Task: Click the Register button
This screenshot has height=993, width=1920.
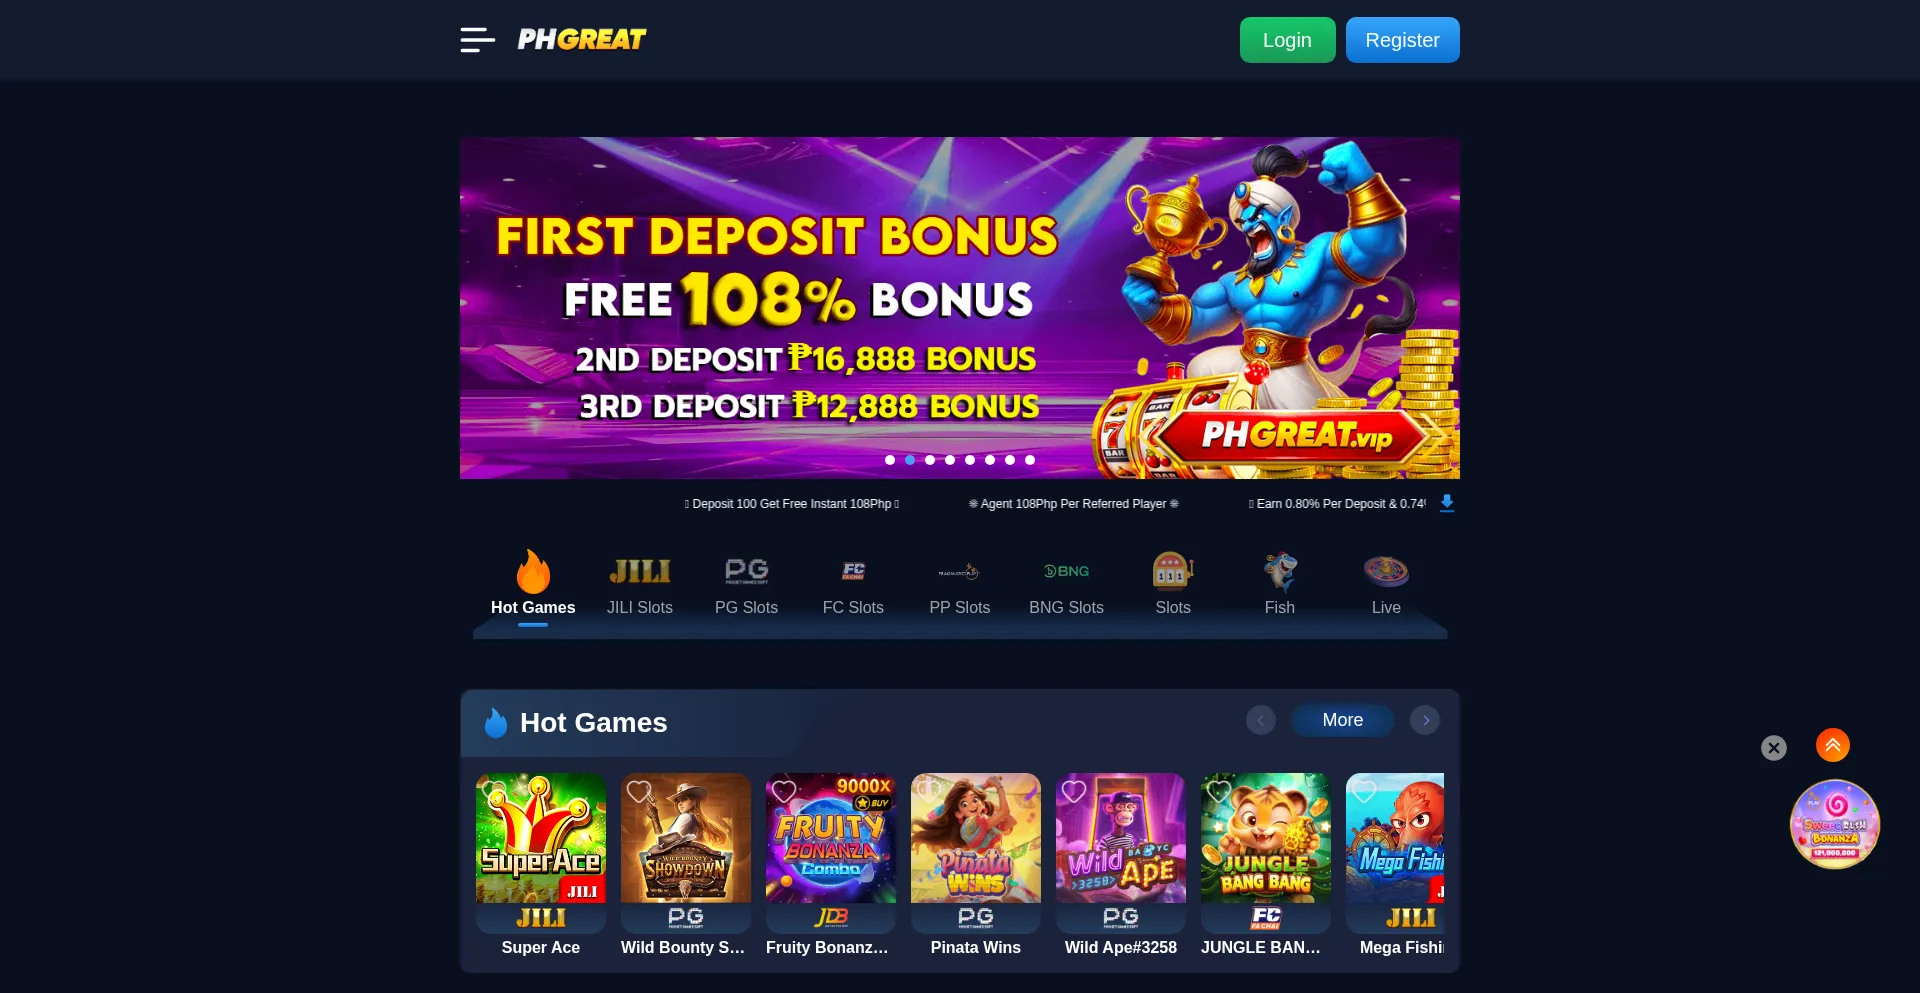Action: (x=1402, y=40)
